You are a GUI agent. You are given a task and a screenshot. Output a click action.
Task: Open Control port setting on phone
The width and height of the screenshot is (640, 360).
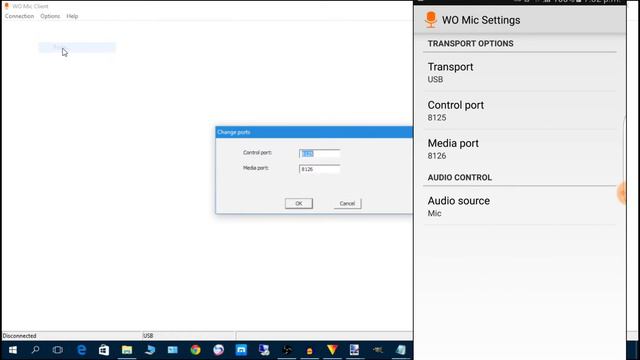(519, 111)
